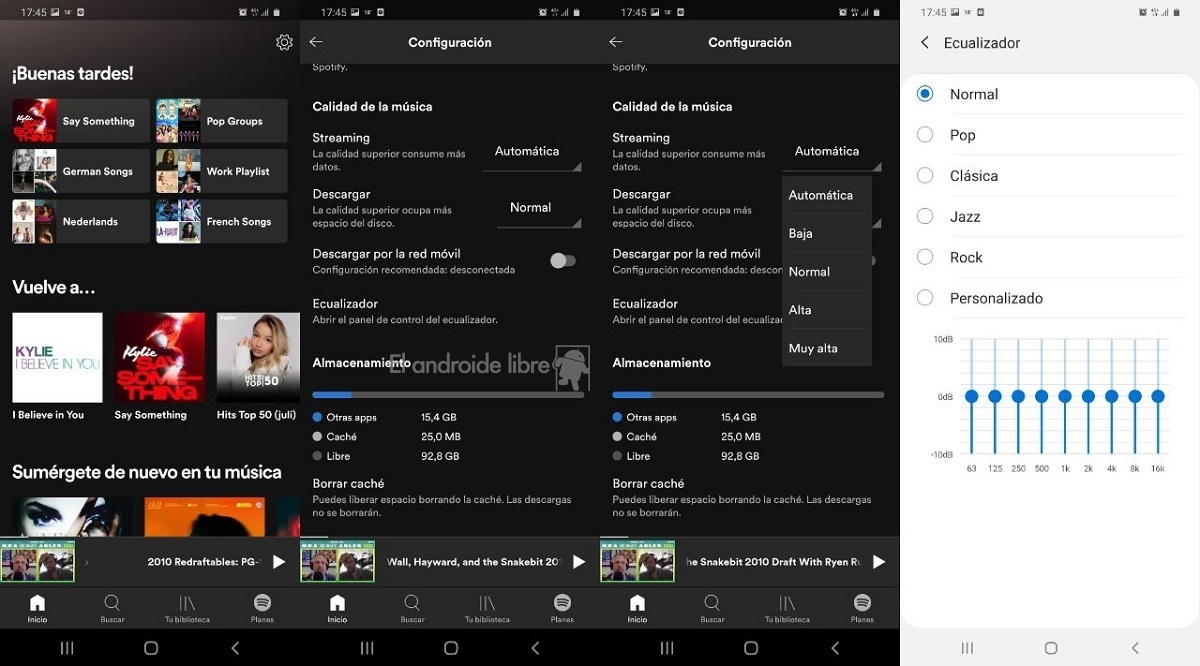Play the '2010 Redraftables: PG-' mini-player track
Image resolution: width=1200 pixels, height=666 pixels.
(279, 562)
